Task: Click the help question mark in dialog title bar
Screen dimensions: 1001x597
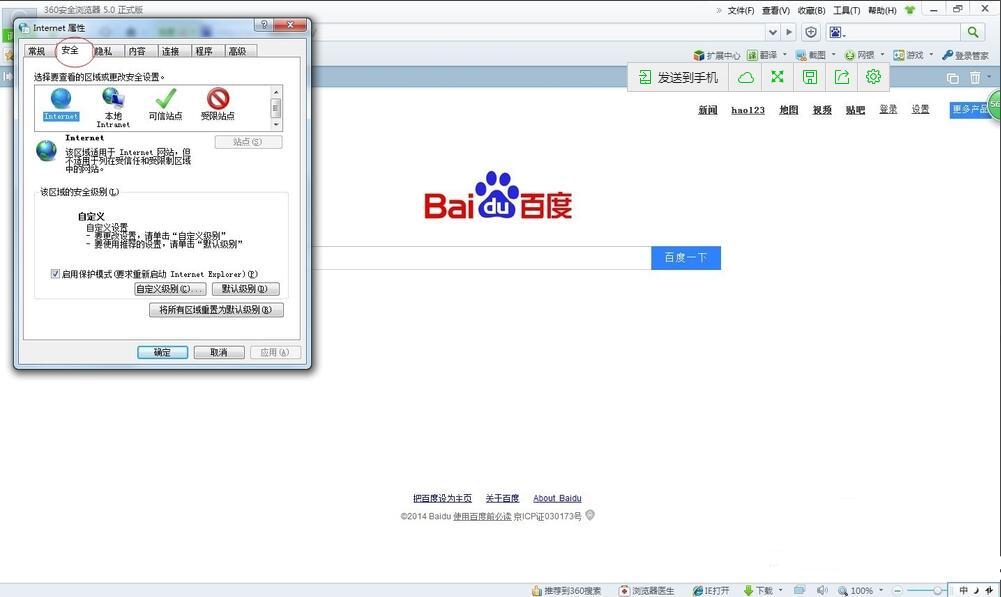Action: pos(264,25)
